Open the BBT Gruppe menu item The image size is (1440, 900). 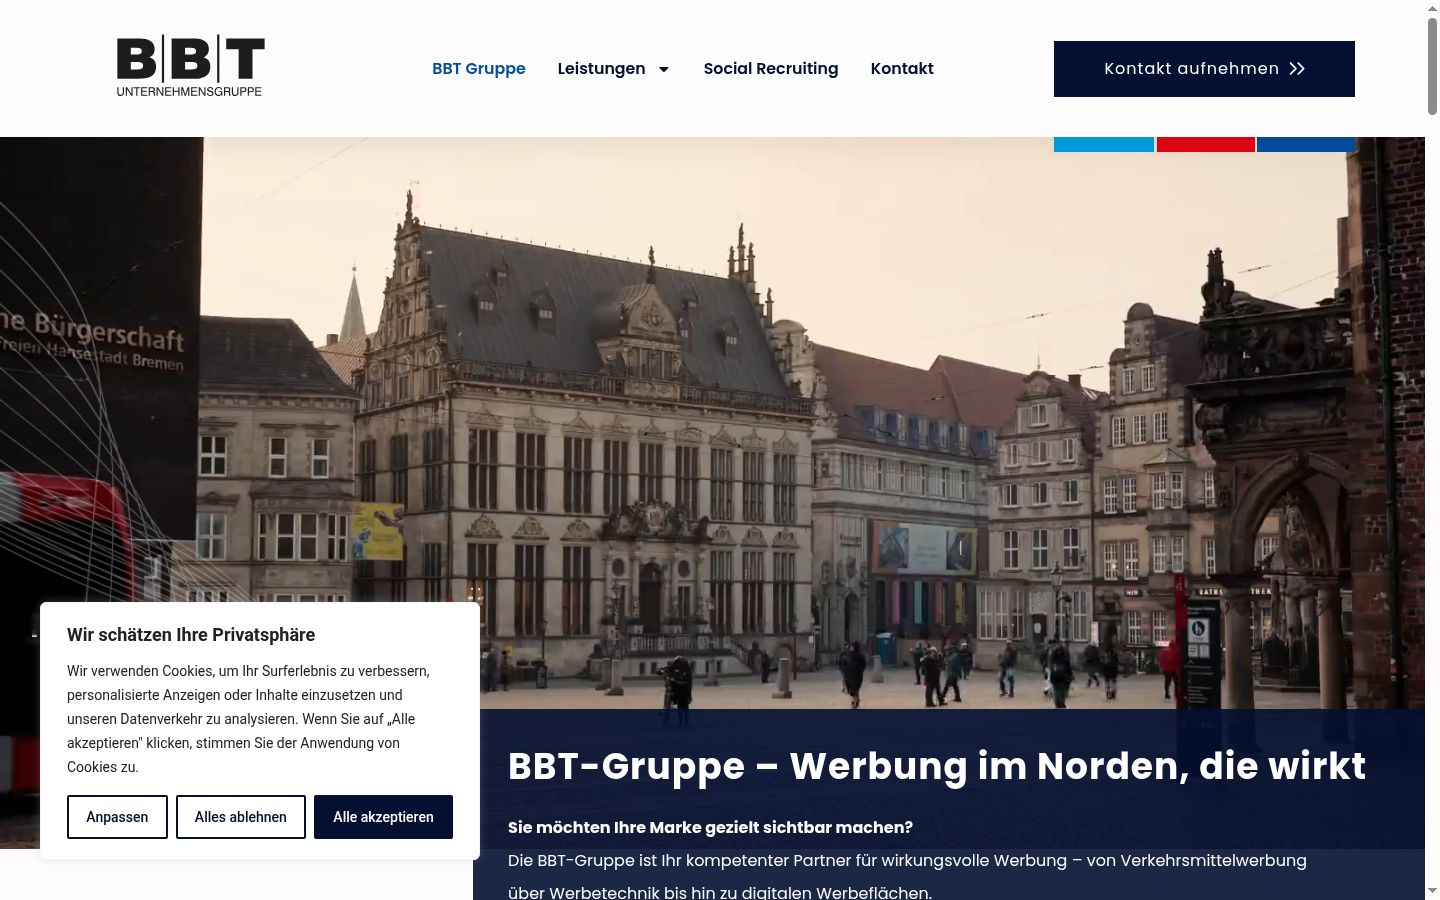click(479, 69)
